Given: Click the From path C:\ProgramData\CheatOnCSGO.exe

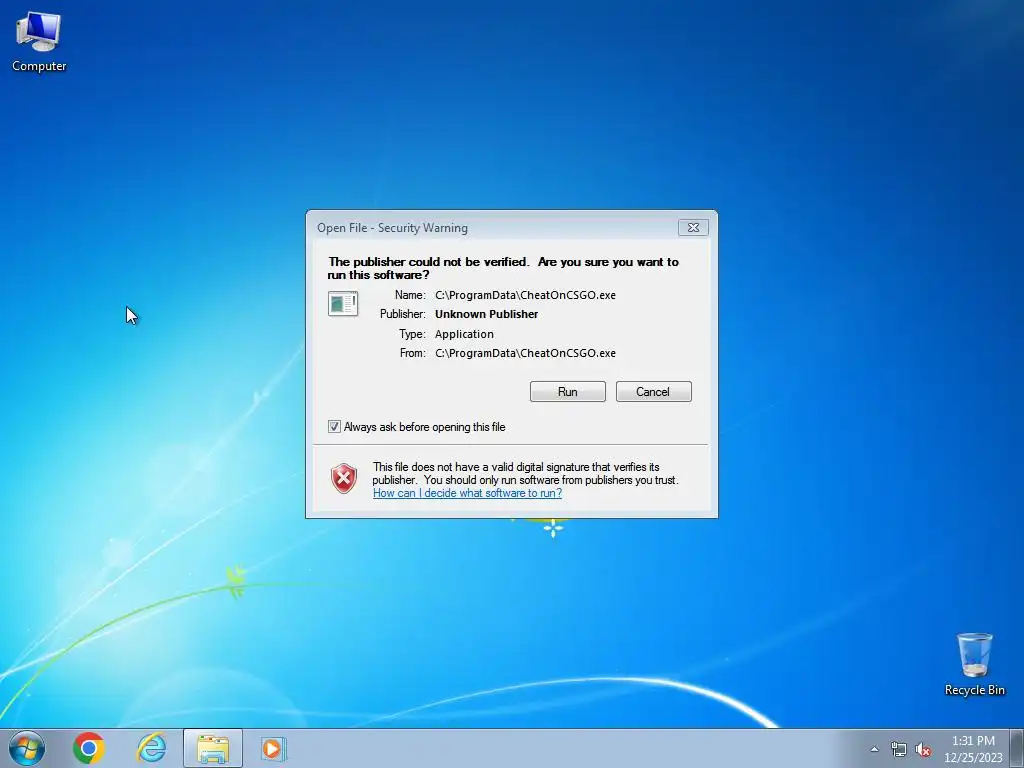Looking at the screenshot, I should tap(525, 353).
